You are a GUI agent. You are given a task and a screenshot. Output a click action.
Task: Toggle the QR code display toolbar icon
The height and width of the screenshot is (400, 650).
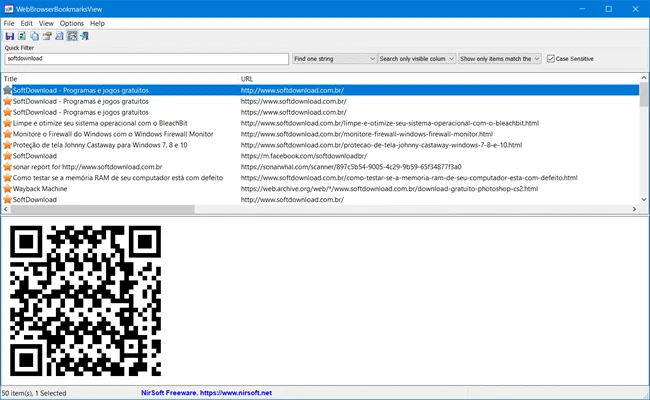click(x=72, y=36)
